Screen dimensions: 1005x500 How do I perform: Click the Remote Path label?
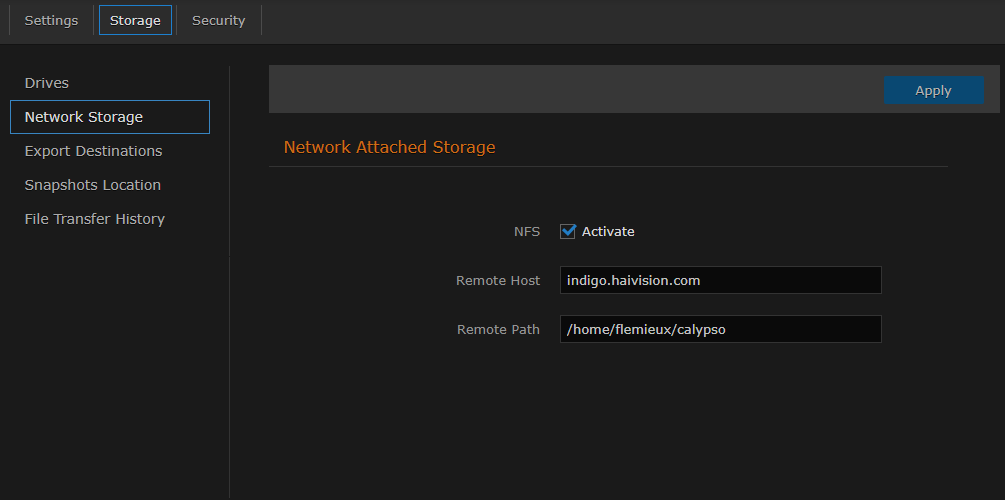[x=498, y=329]
